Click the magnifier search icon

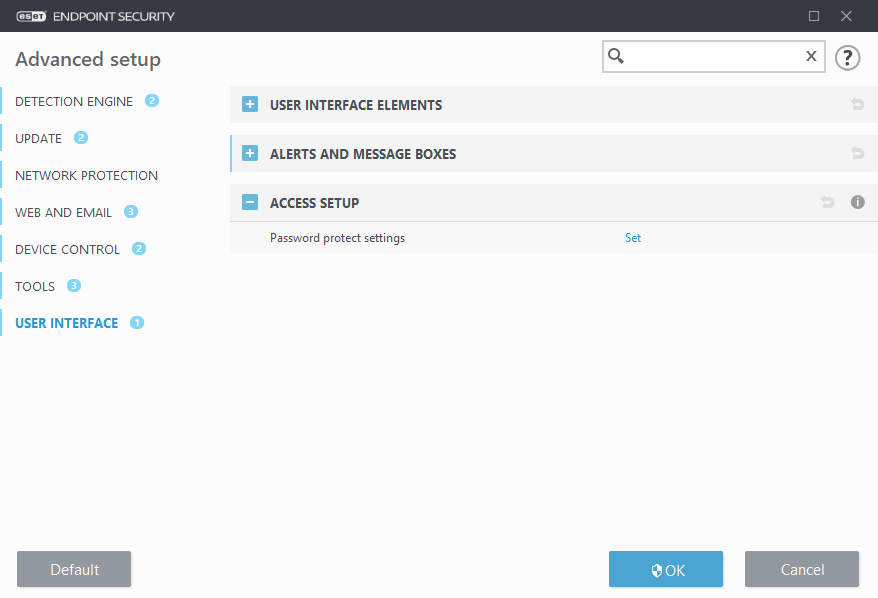[x=616, y=56]
